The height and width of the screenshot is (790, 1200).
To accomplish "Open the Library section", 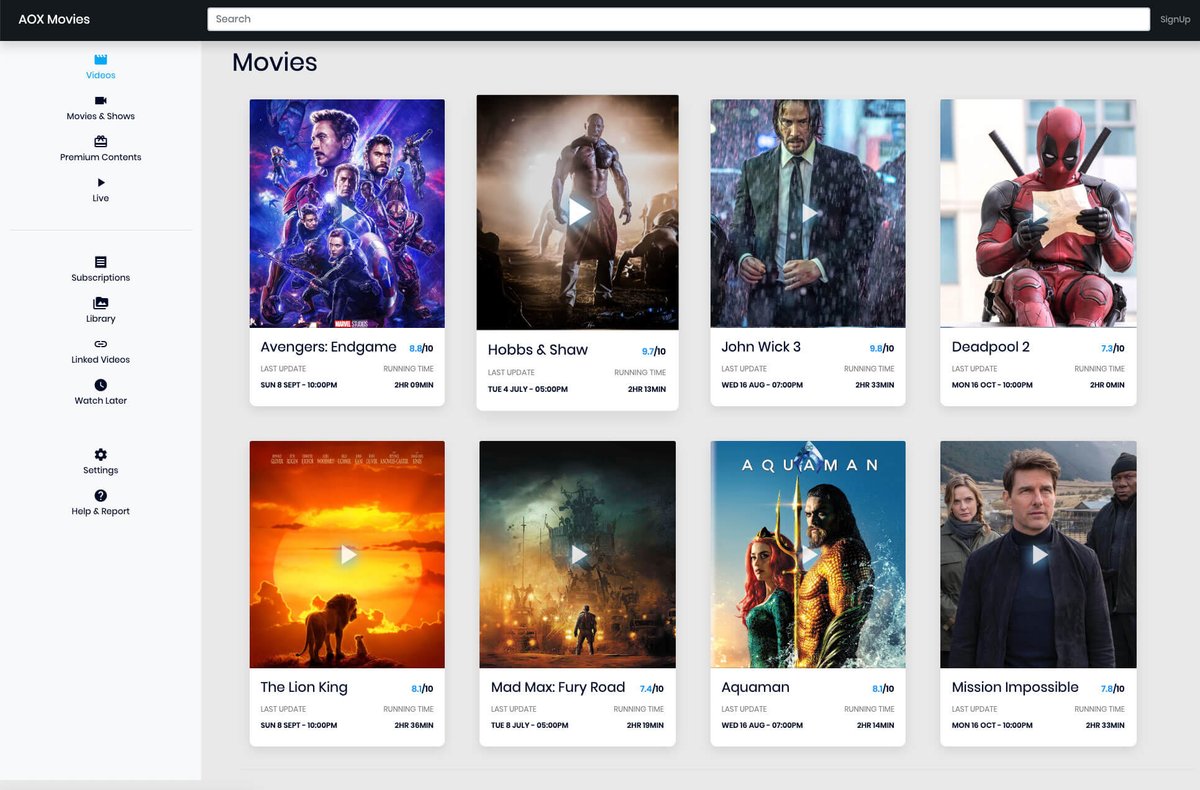I will pyautogui.click(x=100, y=304).
